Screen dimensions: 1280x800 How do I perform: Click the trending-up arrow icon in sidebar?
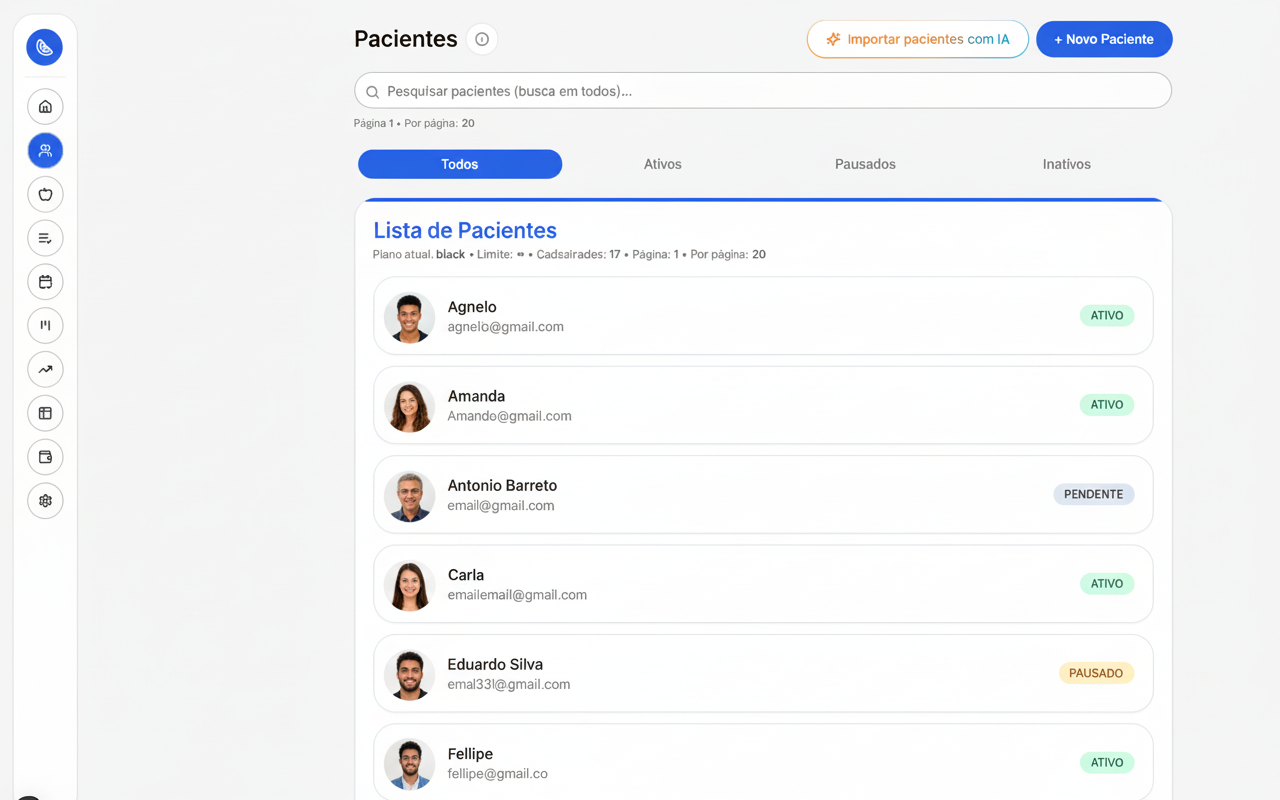(x=45, y=369)
